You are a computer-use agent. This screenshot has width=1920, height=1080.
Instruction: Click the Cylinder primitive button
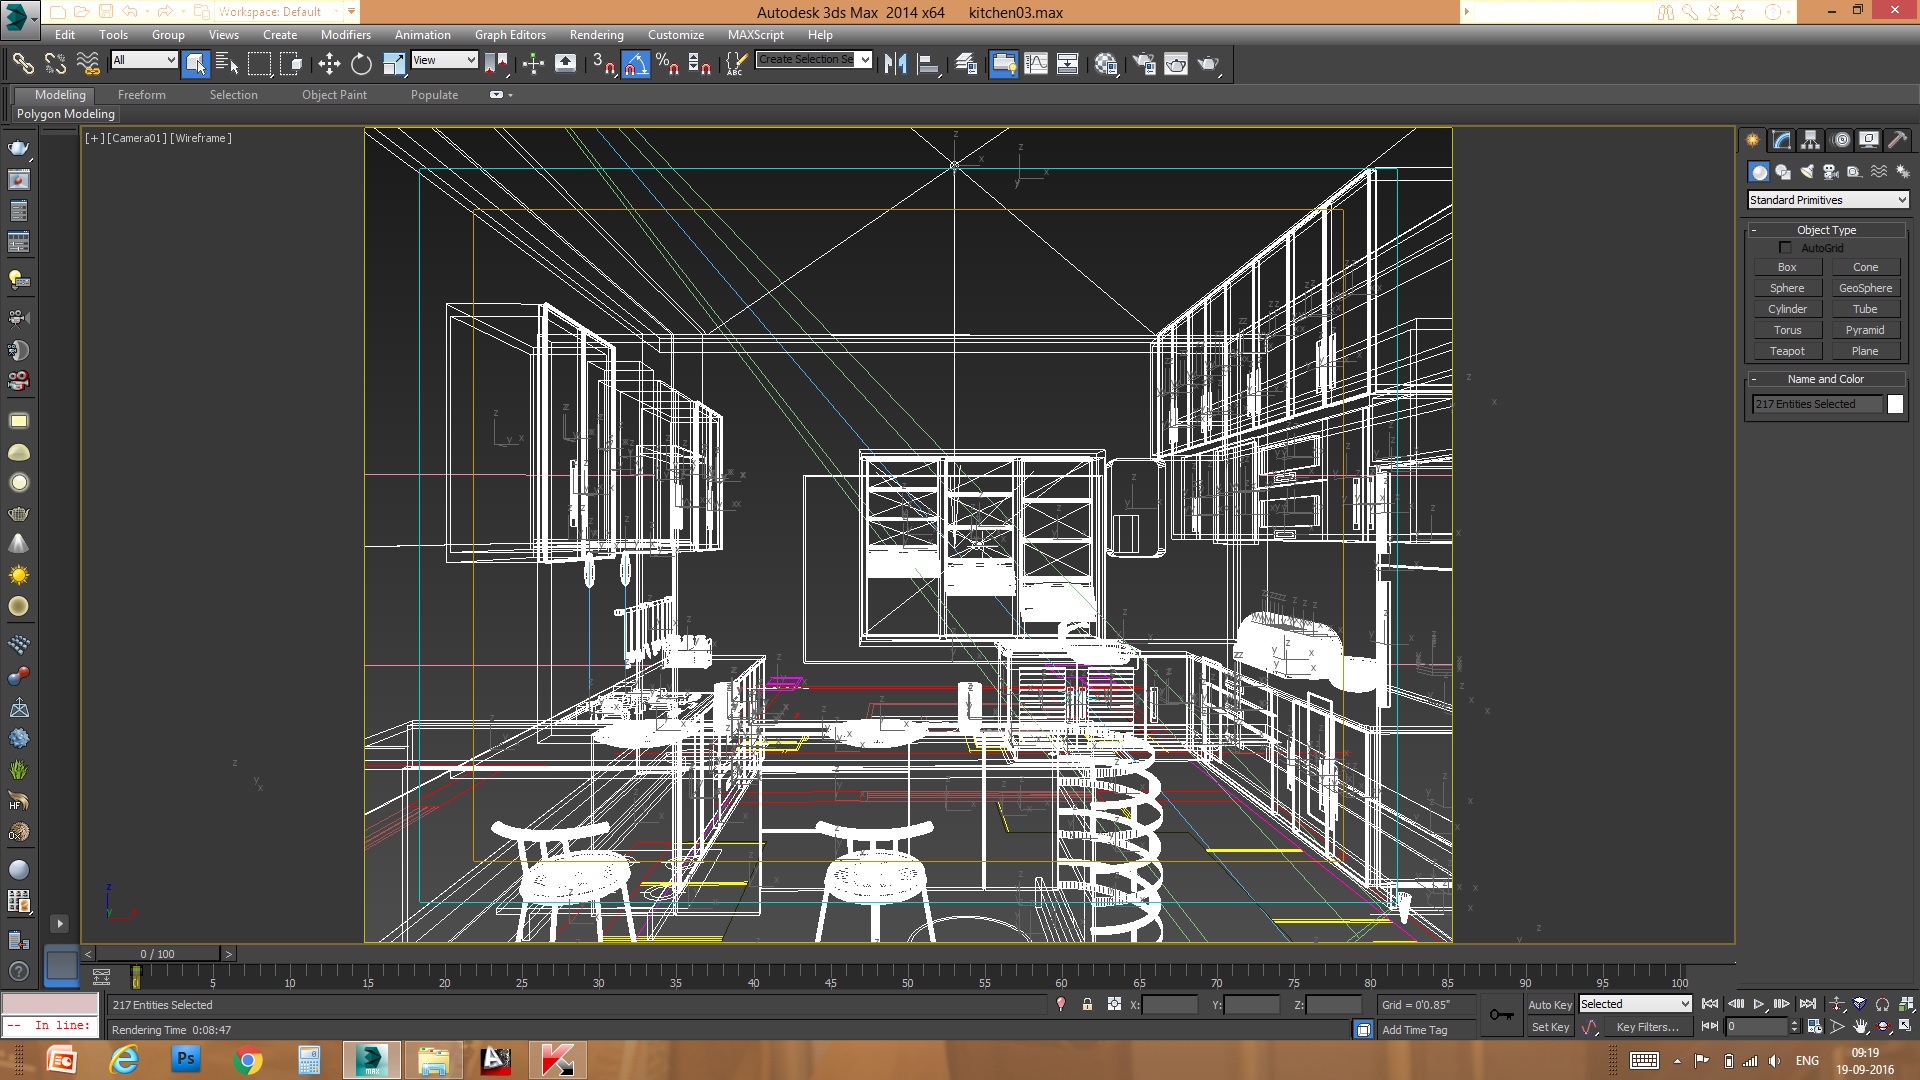point(1787,309)
